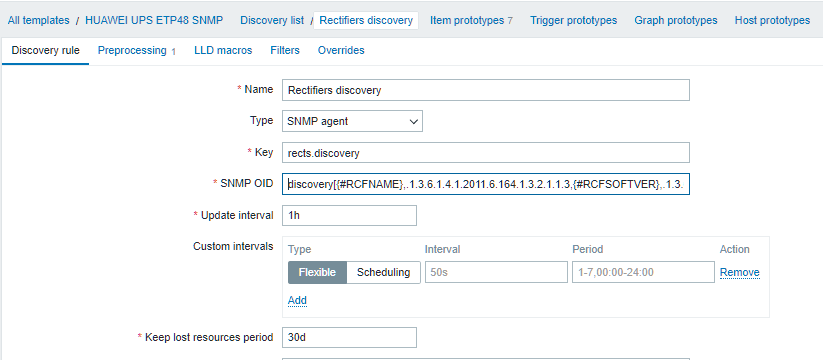The width and height of the screenshot is (823, 360).
Task: Switch to the Discovery rule tab
Action: (x=46, y=50)
